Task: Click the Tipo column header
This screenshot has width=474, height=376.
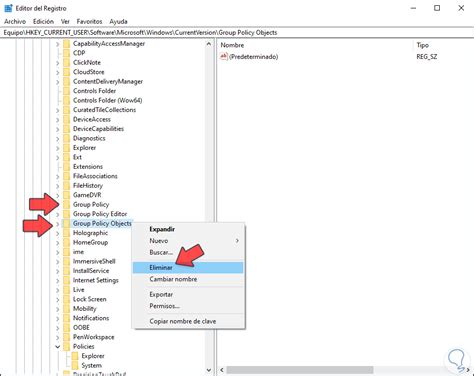Action: tap(423, 45)
